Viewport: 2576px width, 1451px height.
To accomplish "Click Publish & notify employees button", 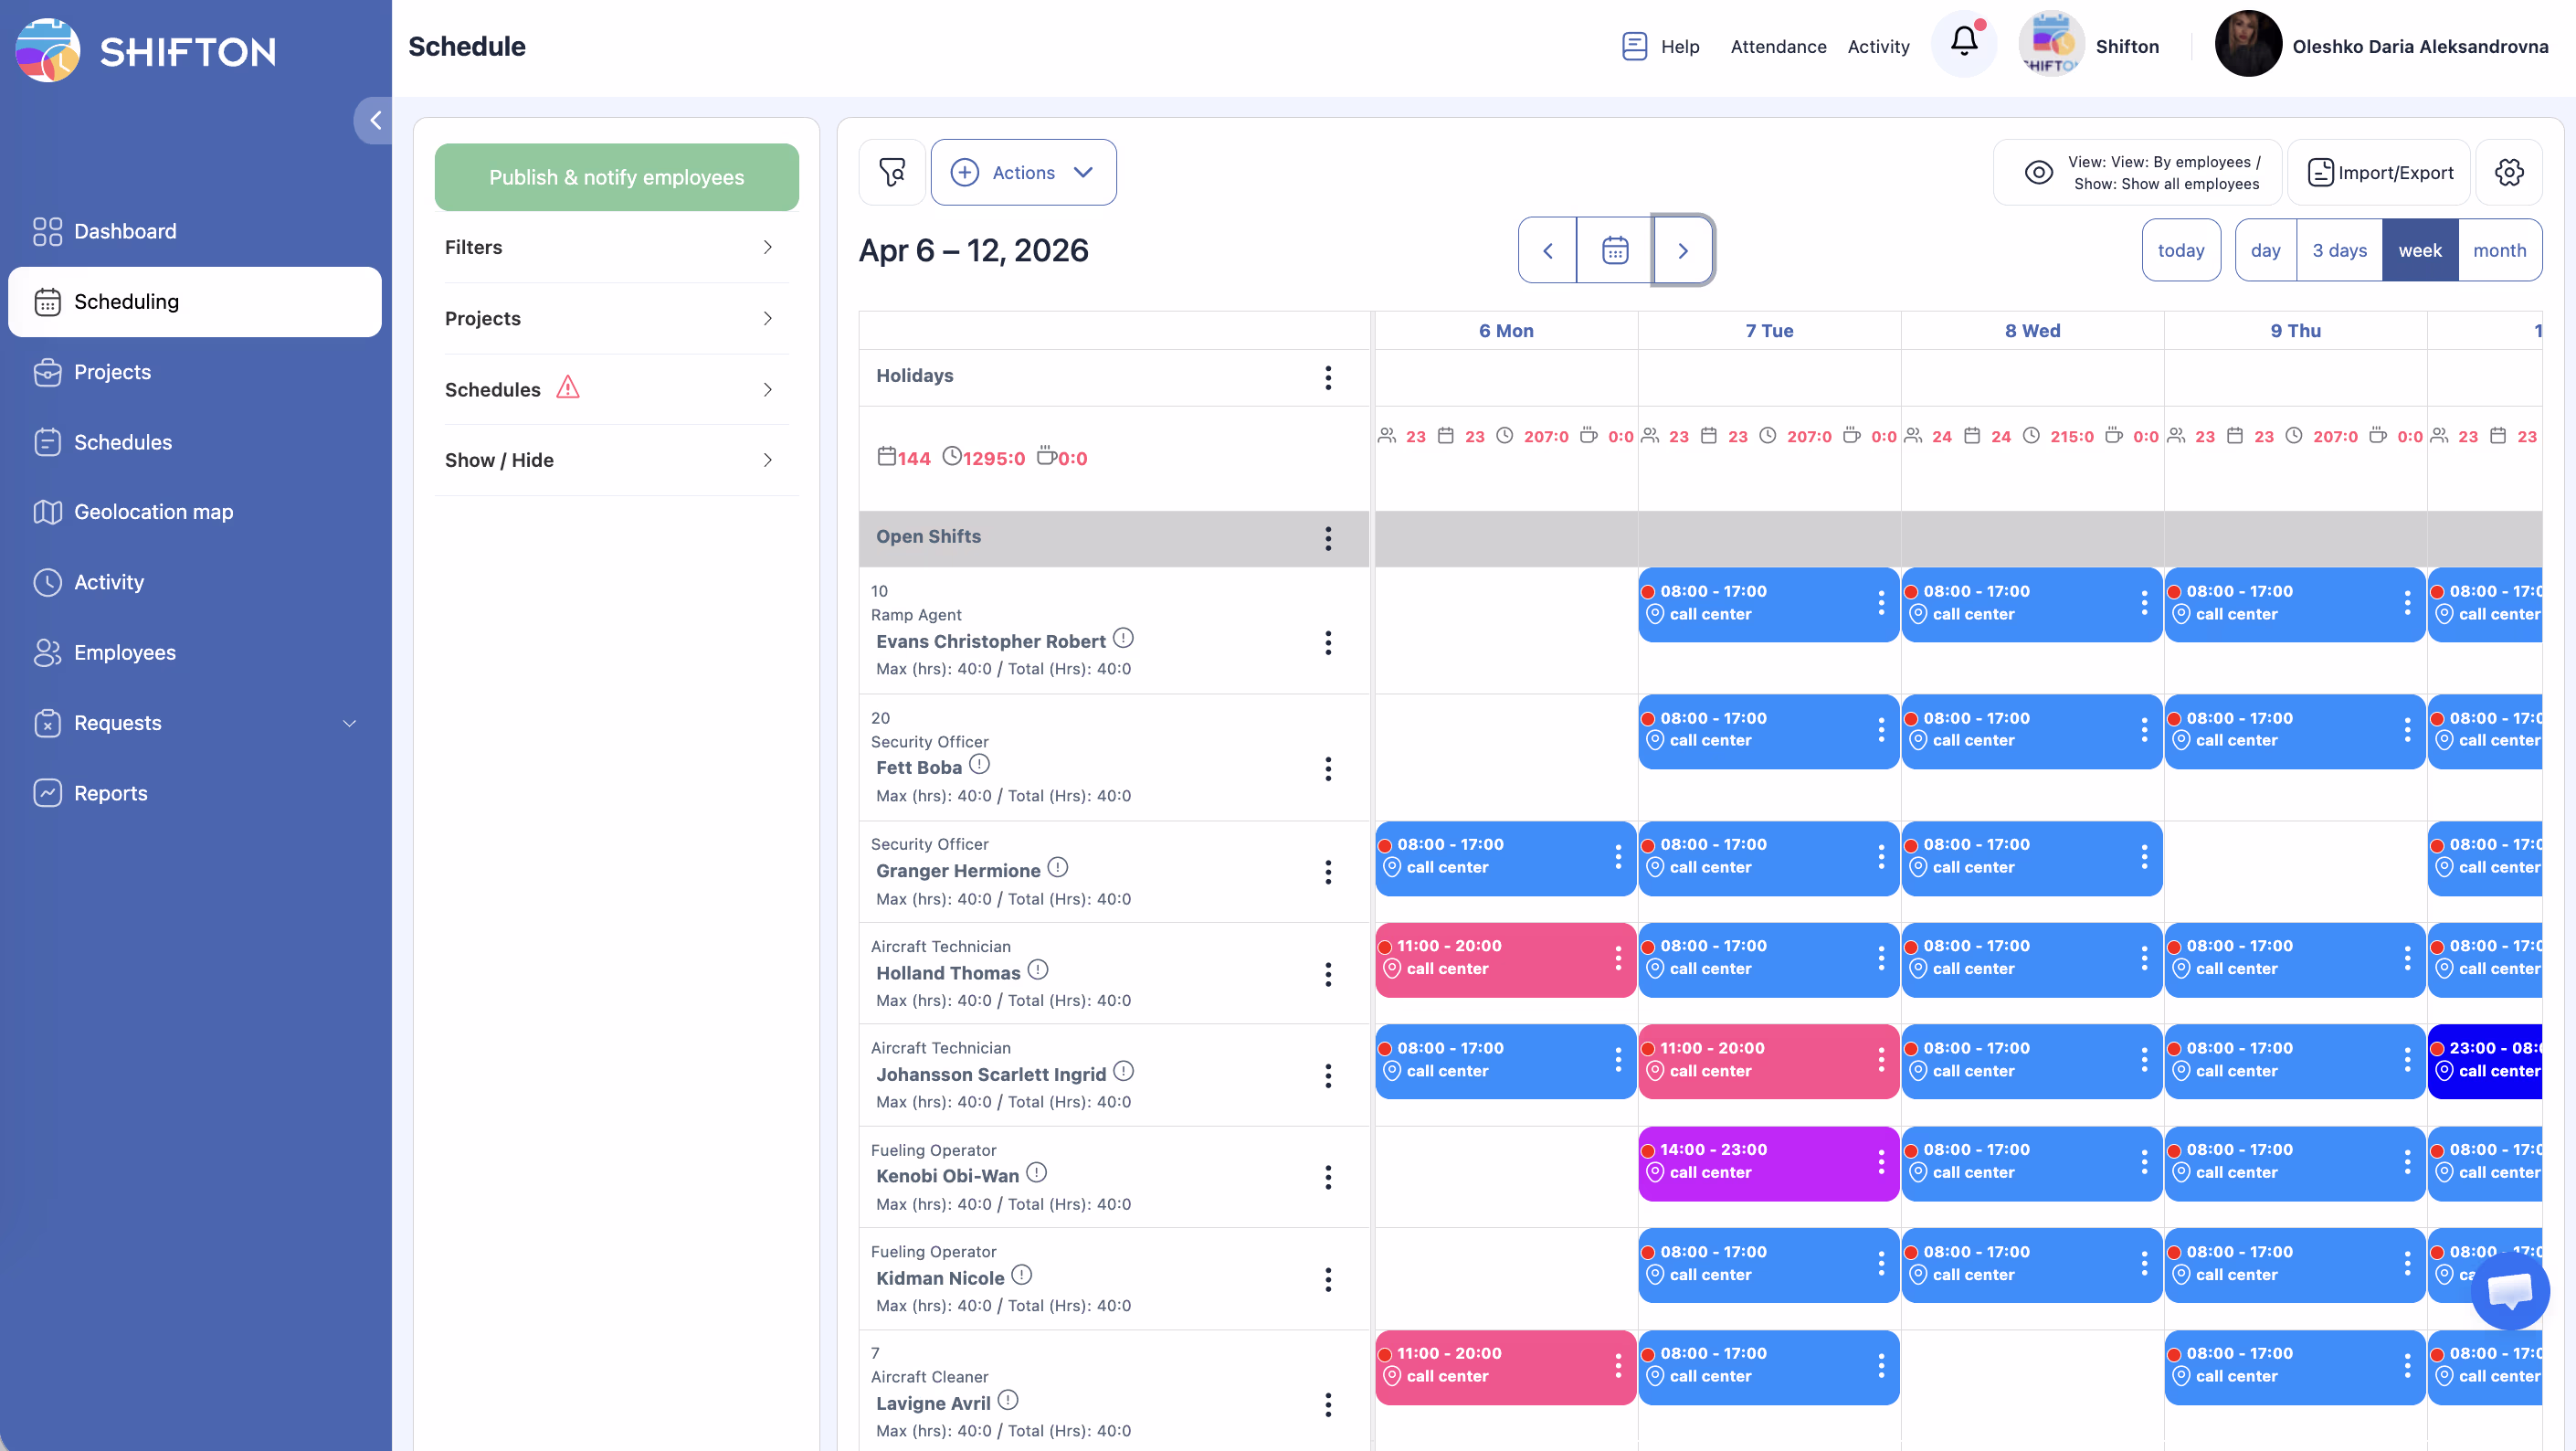I will point(616,177).
